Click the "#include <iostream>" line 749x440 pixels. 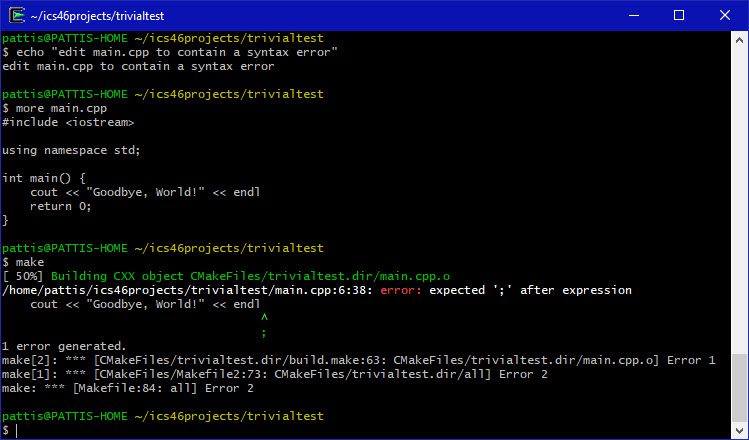click(x=68, y=122)
